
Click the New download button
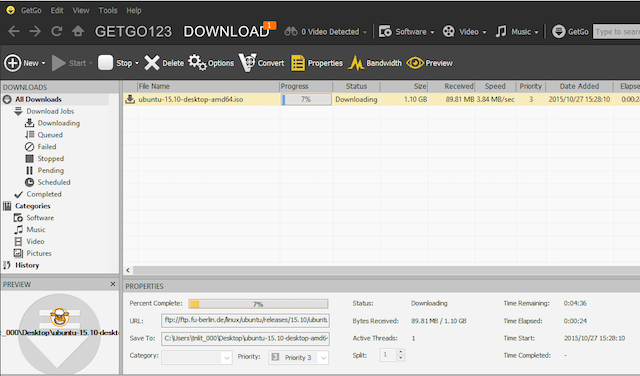point(21,63)
